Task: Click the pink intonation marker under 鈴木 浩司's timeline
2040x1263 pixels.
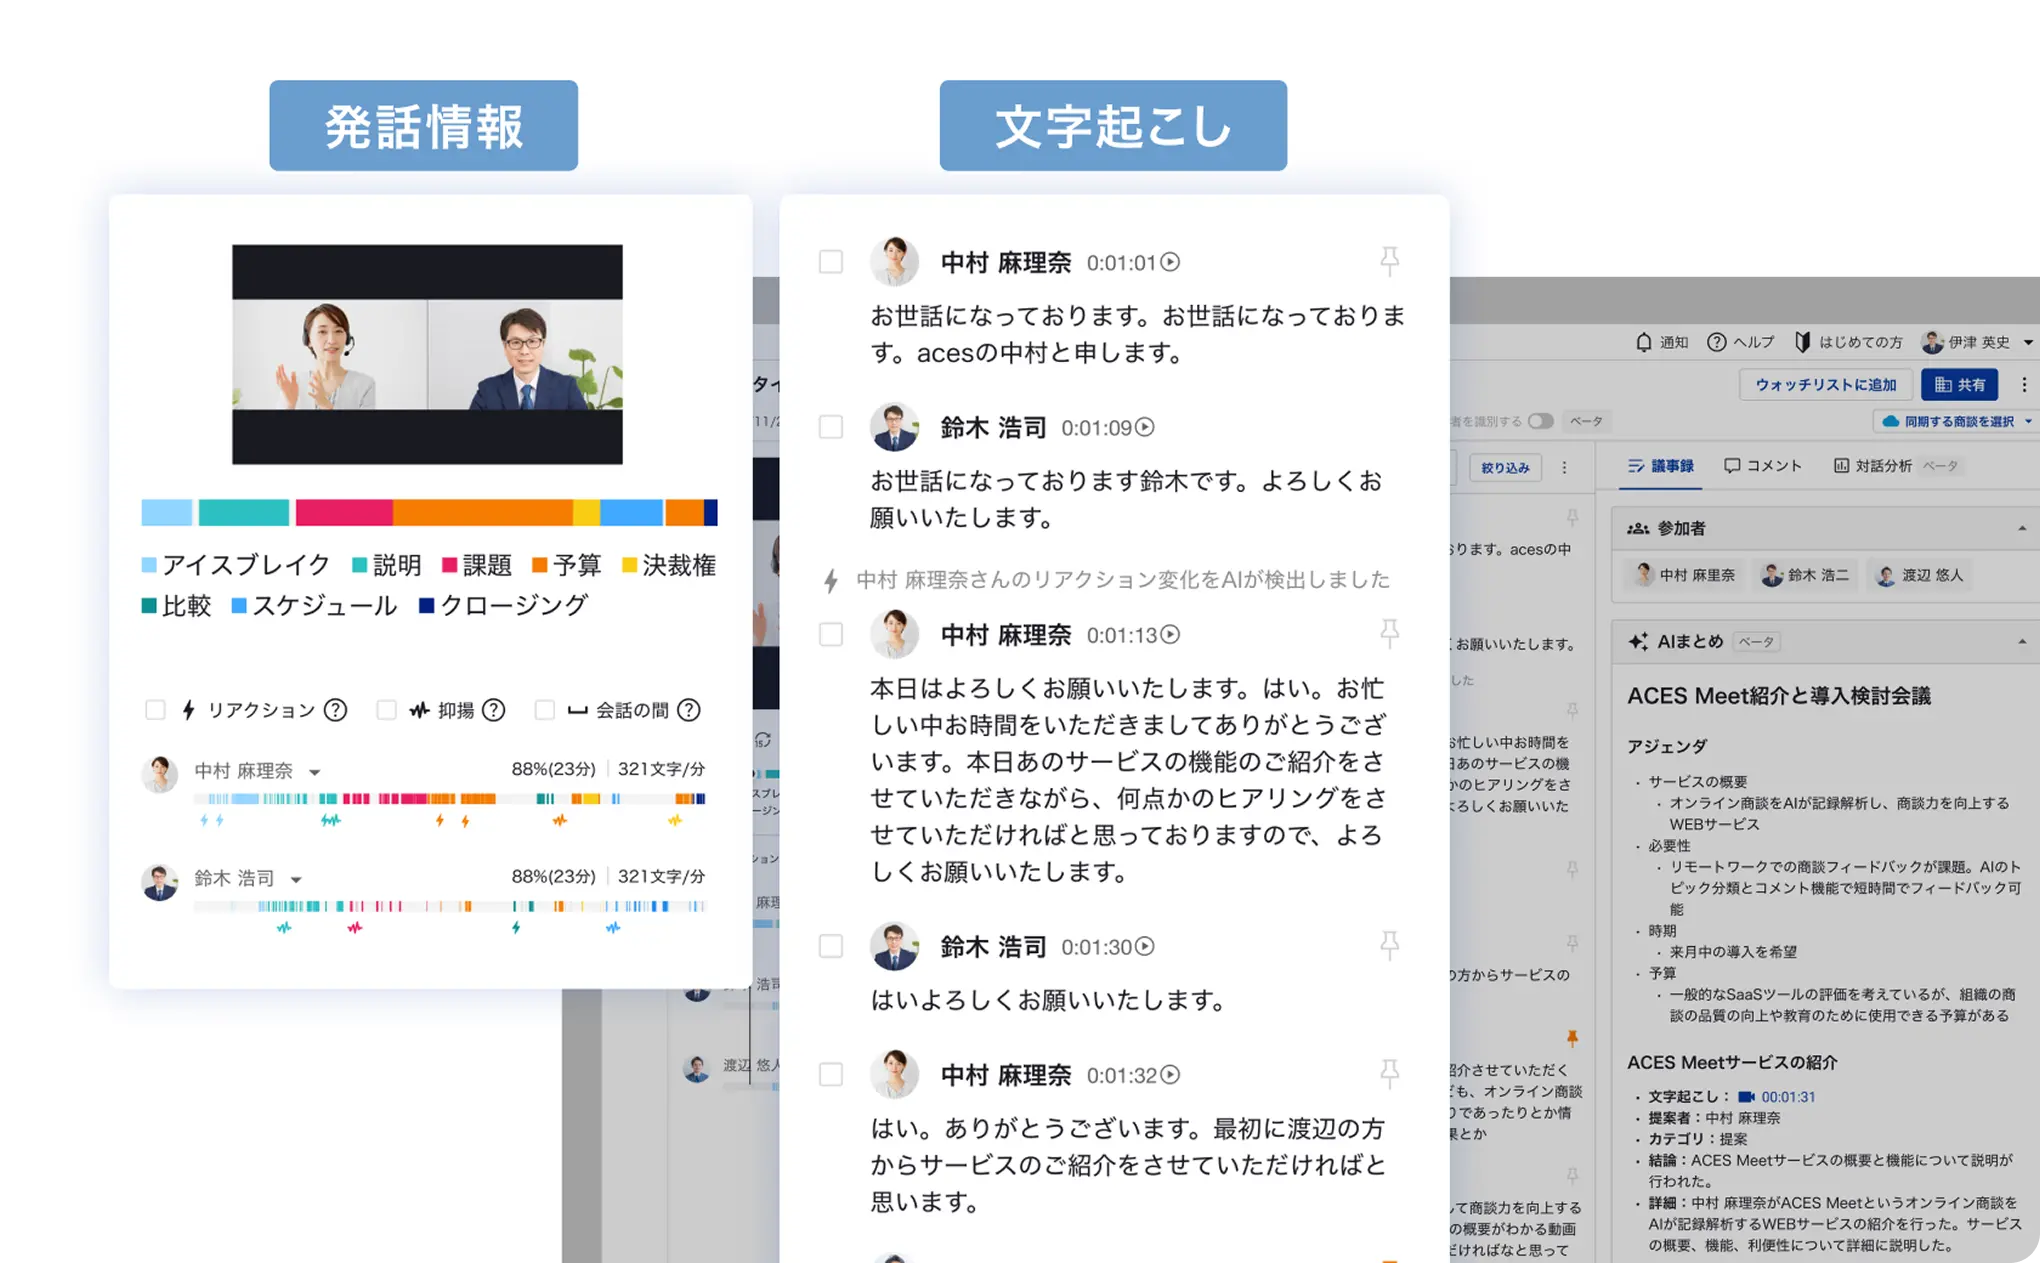Action: click(x=354, y=928)
